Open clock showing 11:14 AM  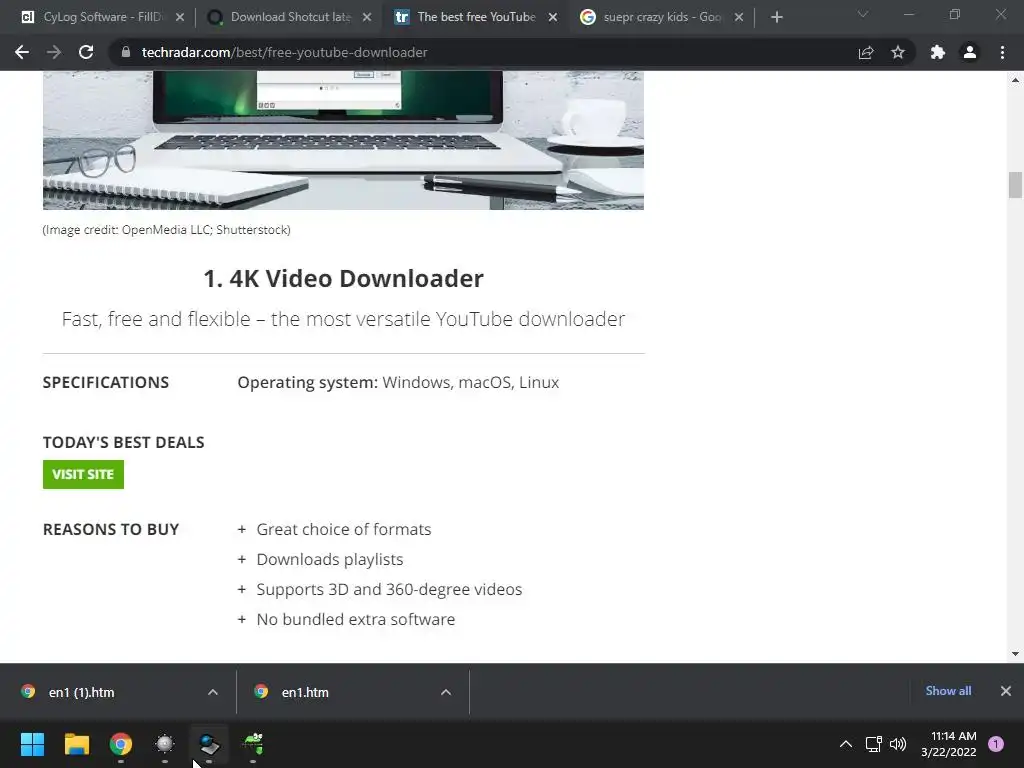point(949,744)
